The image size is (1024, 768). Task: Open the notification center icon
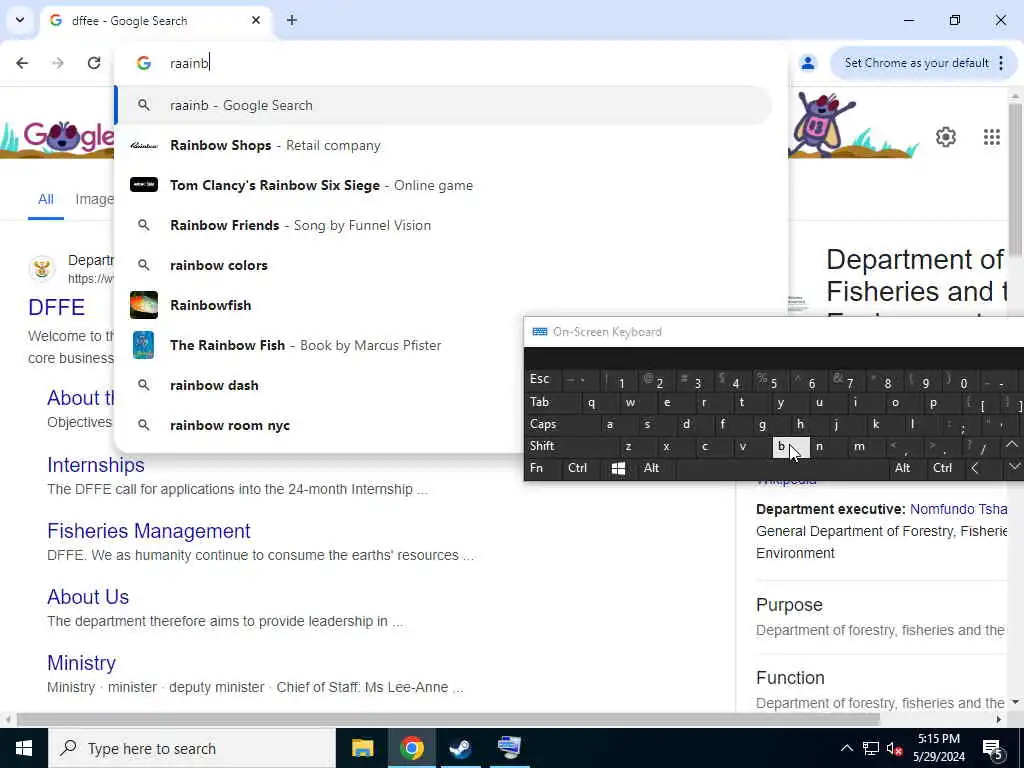[993, 748]
